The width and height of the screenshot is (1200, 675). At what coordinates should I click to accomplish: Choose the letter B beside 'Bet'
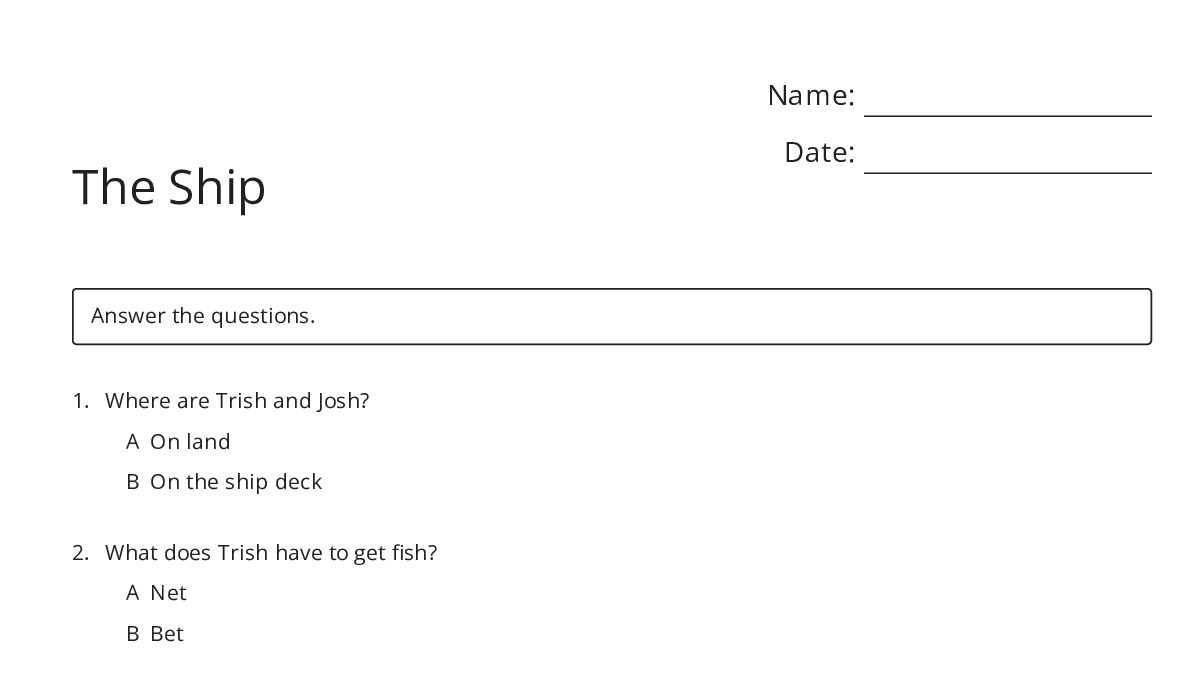(133, 634)
